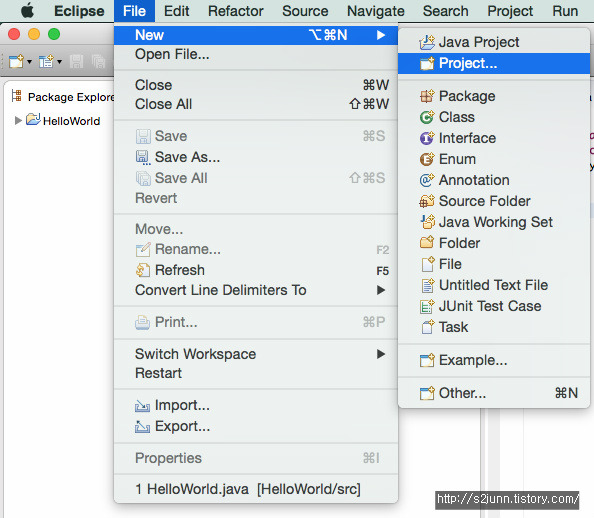Viewport: 594px width, 518px height.
Task: Click the Java Working Set icon
Action: [x=427, y=222]
